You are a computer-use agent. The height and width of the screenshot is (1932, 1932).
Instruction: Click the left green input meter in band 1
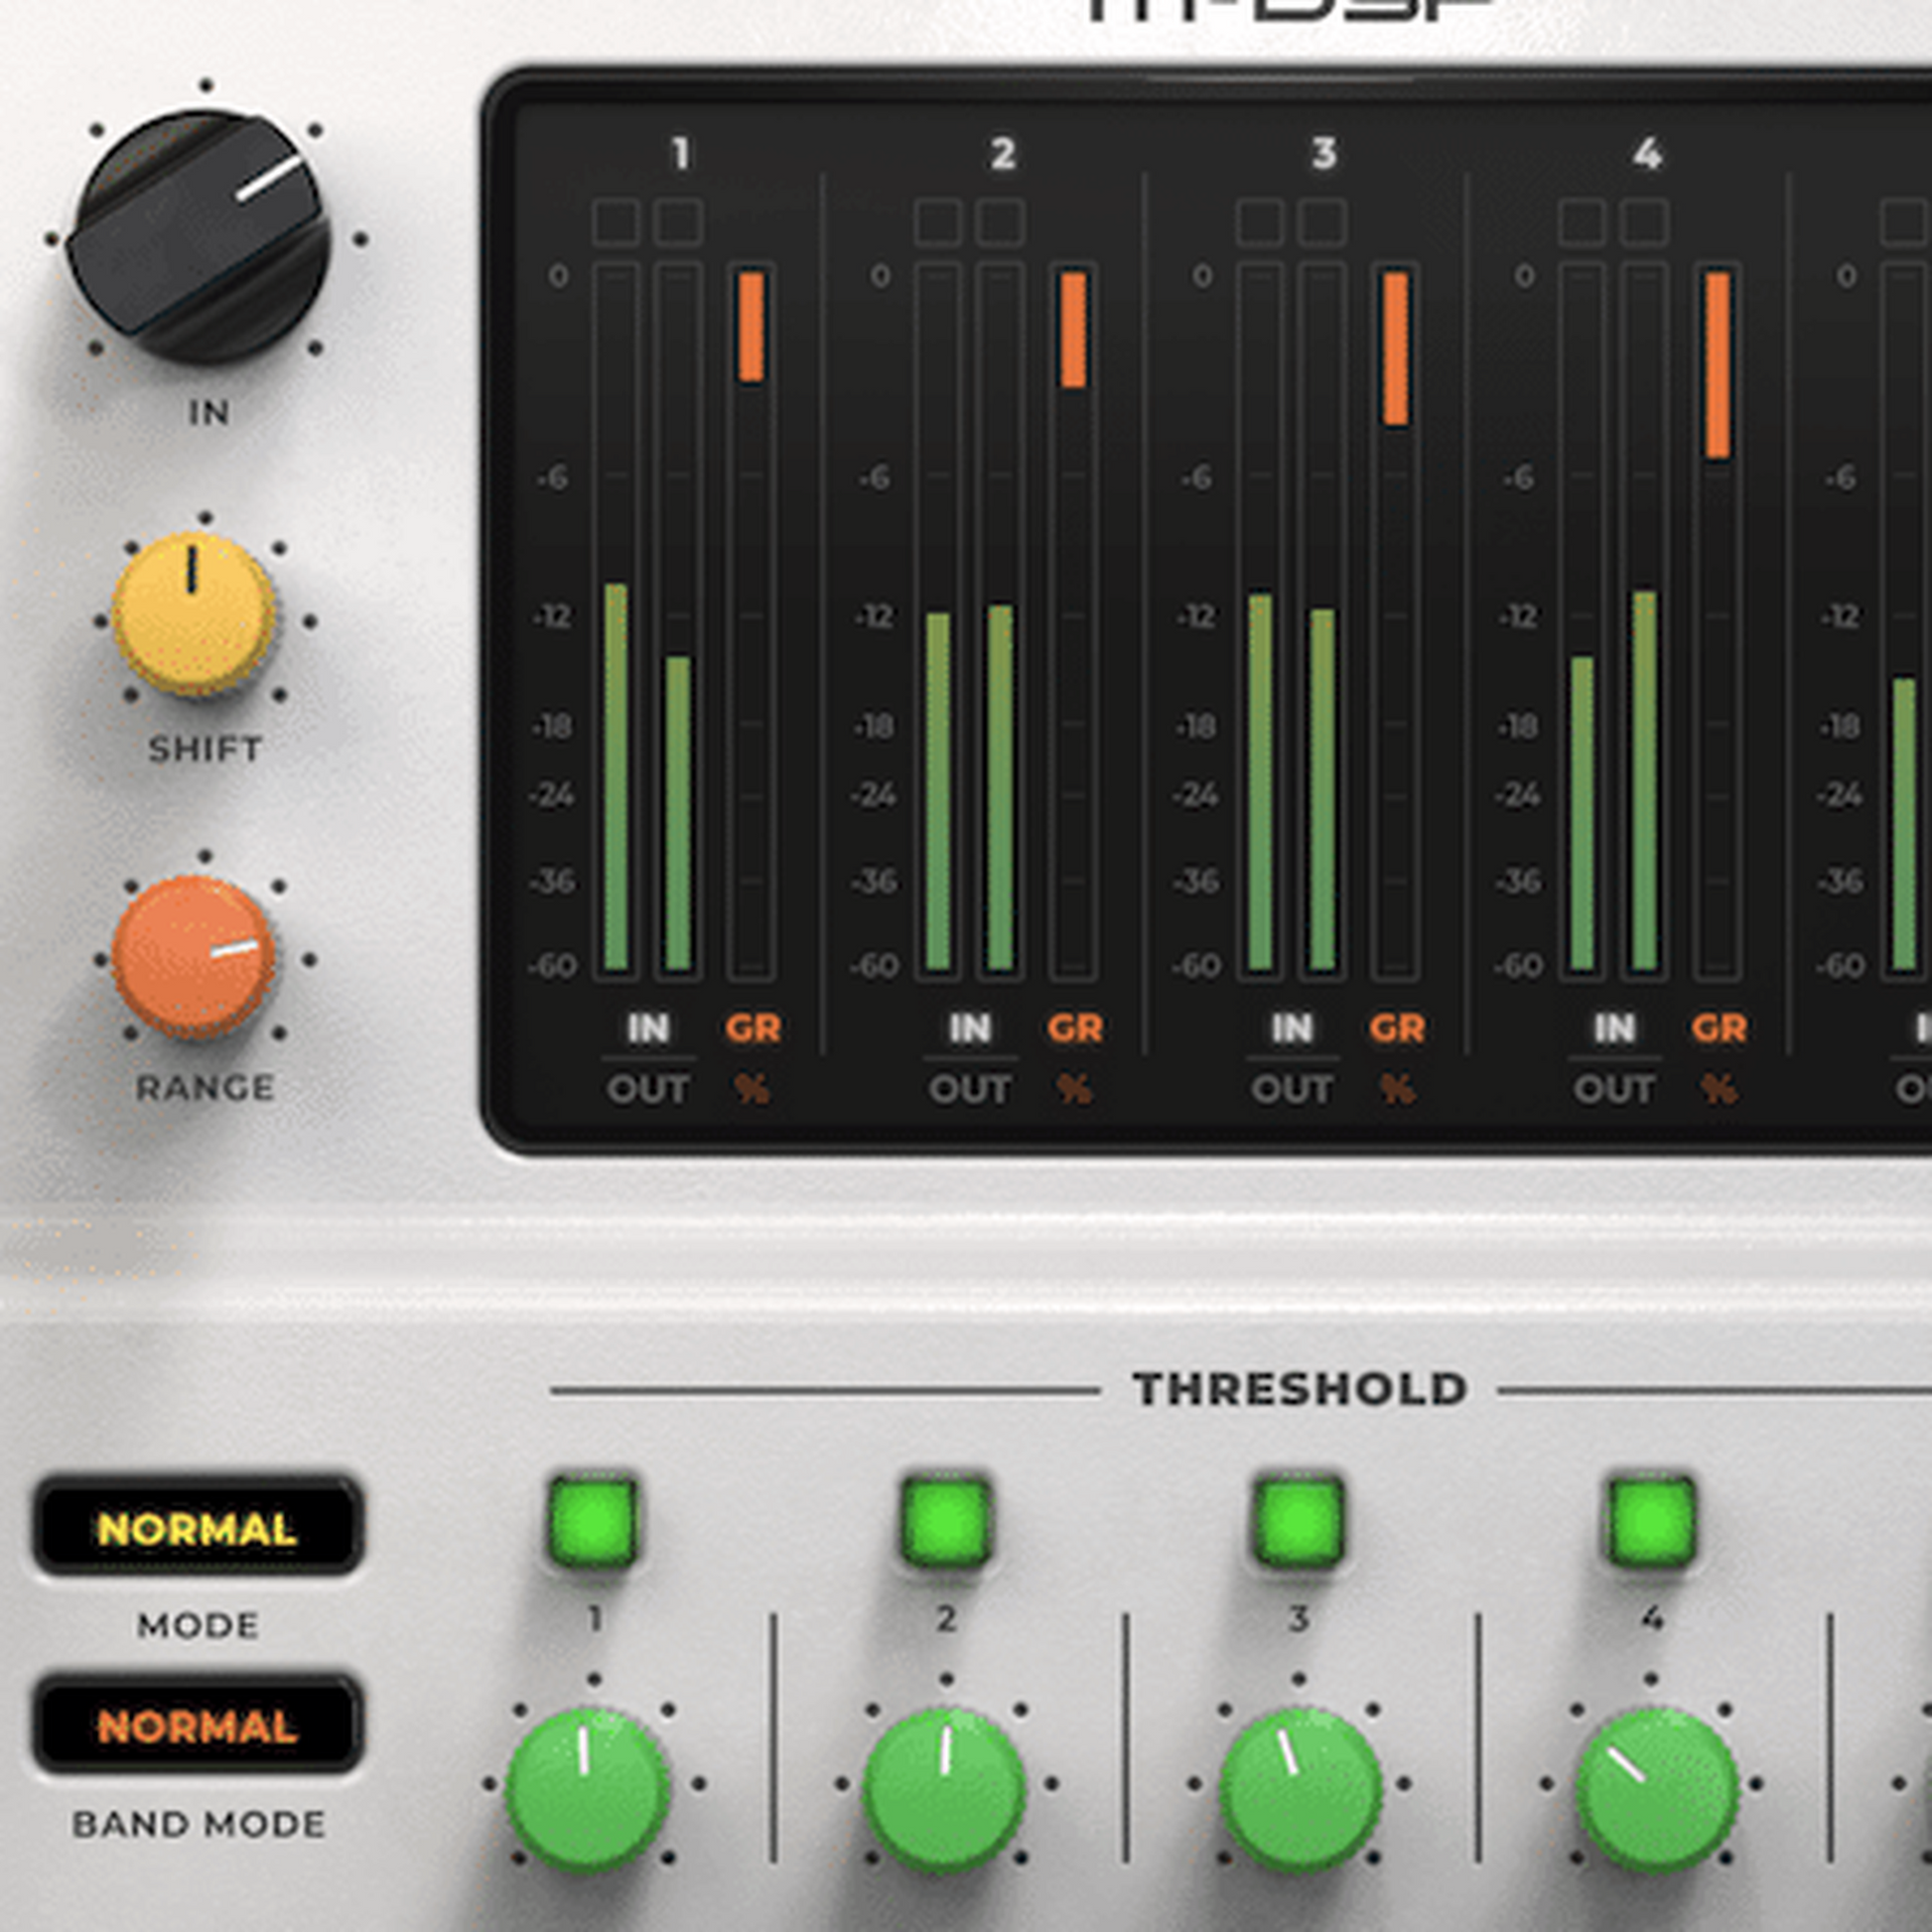pos(616,777)
